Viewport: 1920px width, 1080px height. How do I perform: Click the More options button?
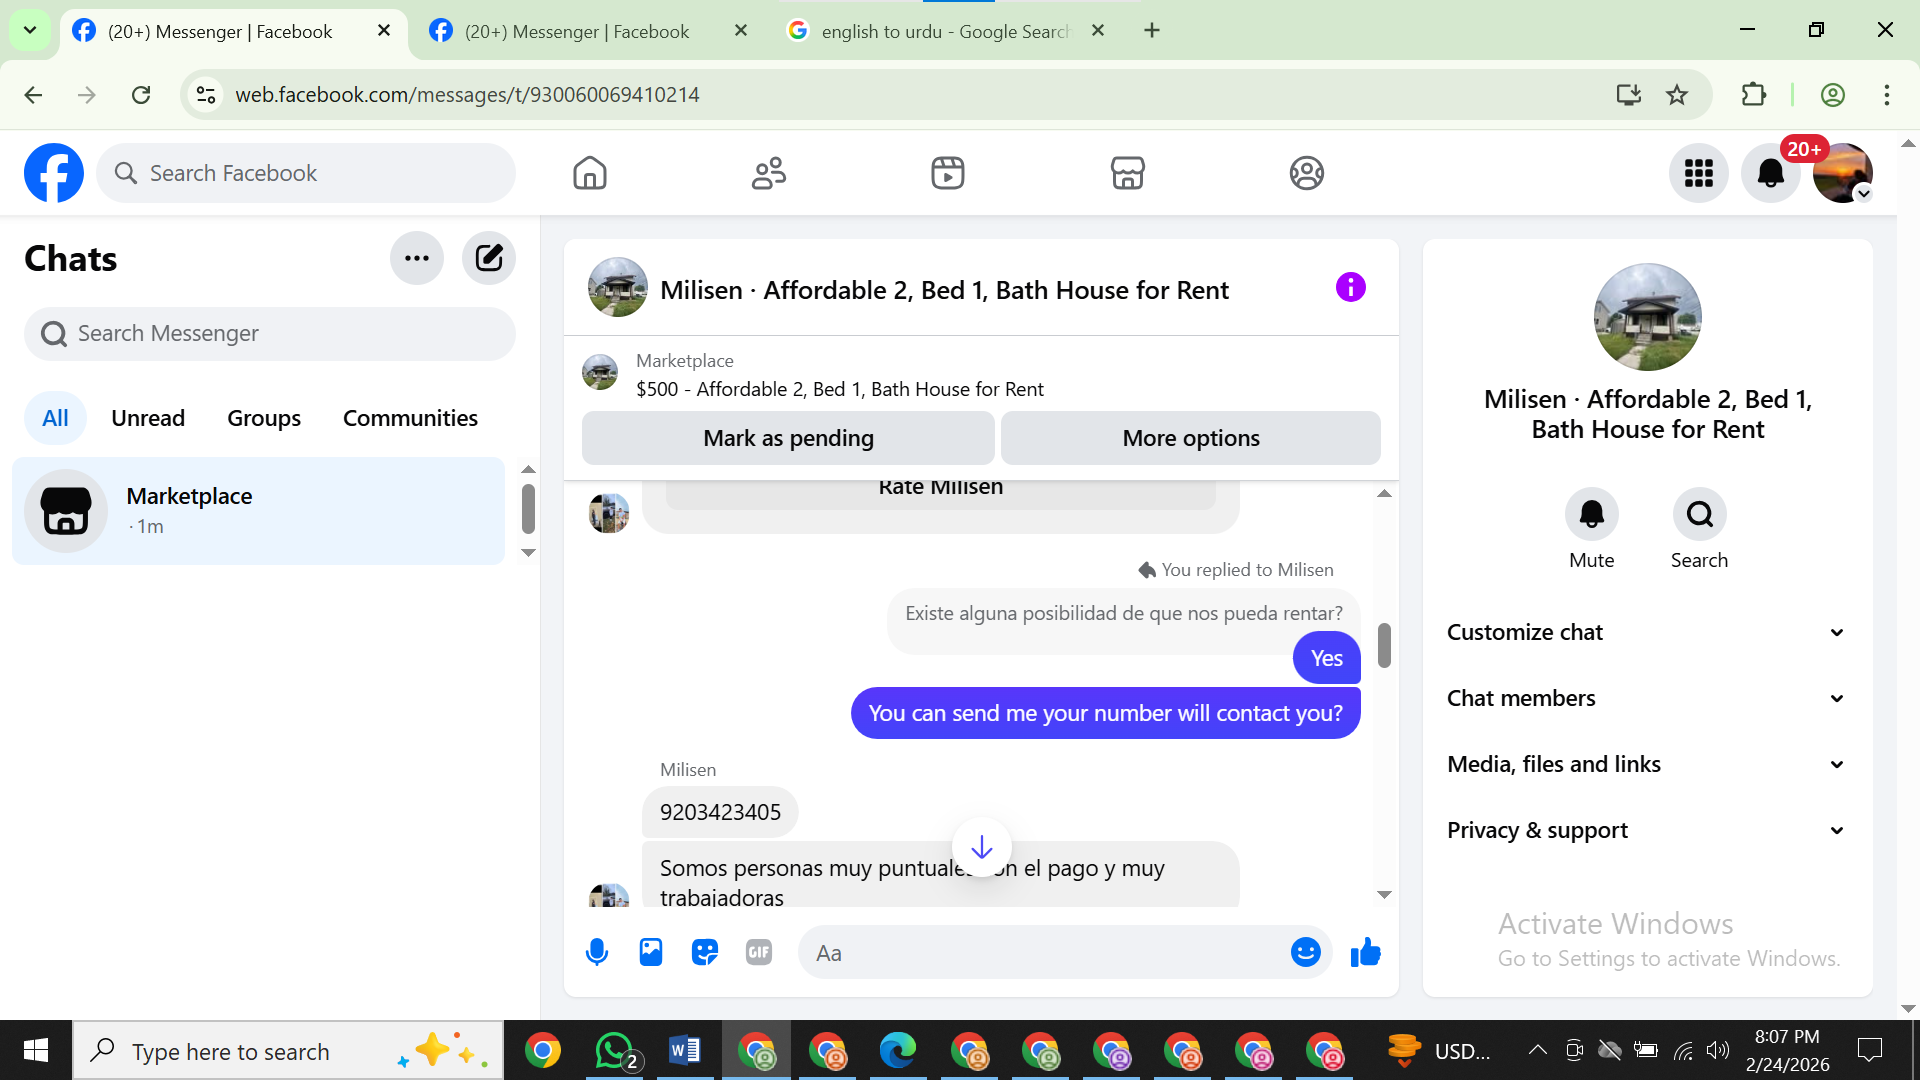point(1190,438)
